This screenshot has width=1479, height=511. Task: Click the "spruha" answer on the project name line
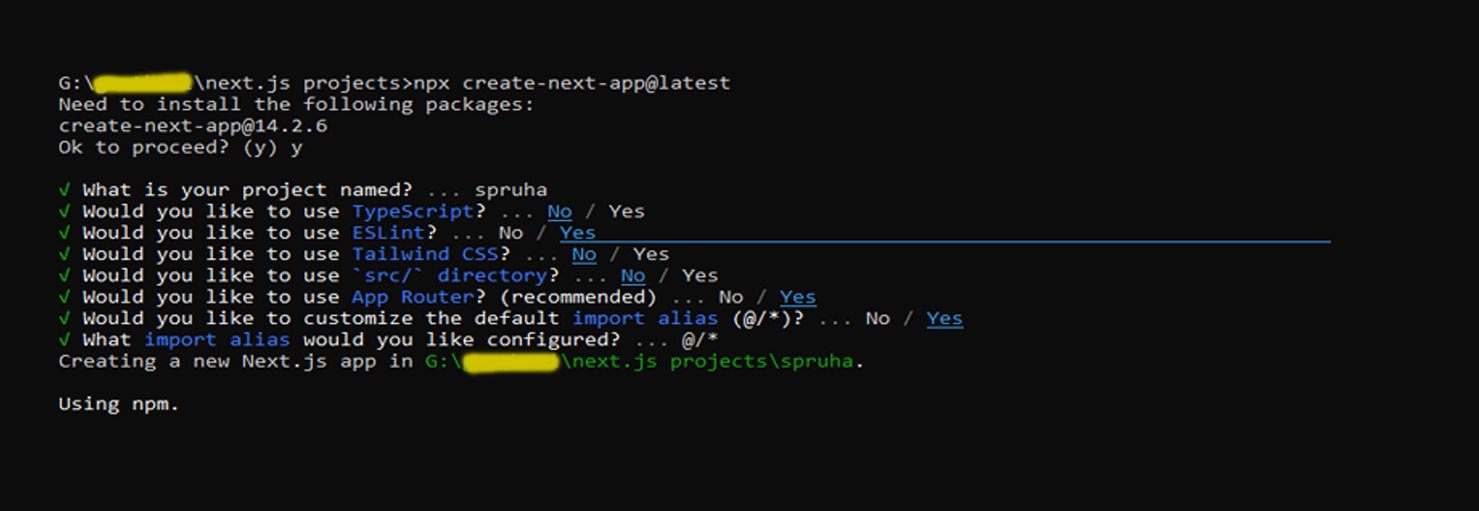pyautogui.click(x=510, y=190)
